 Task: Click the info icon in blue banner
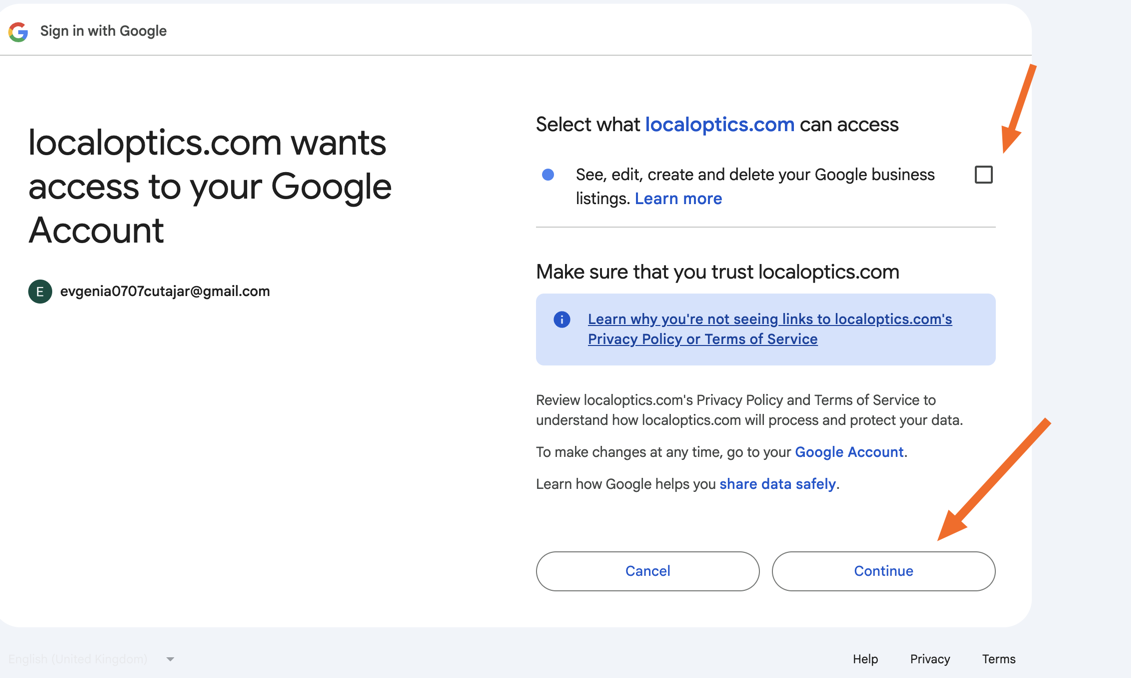pyautogui.click(x=562, y=320)
